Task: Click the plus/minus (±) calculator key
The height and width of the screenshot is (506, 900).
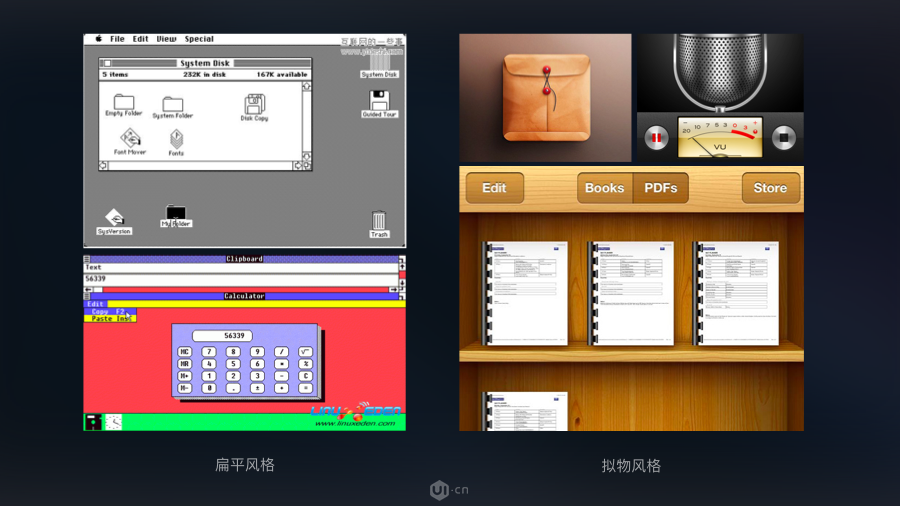Action: click(x=257, y=388)
